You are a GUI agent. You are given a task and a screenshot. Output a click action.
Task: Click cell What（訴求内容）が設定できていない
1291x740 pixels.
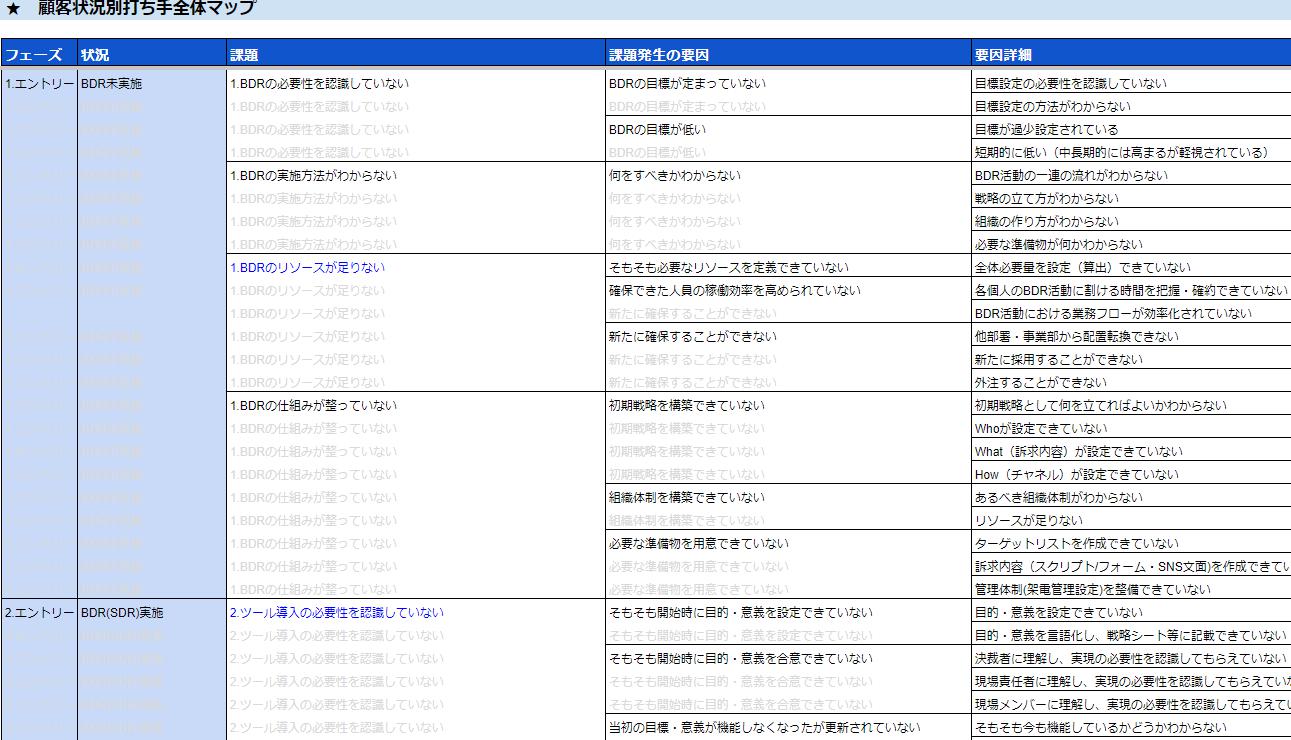(1131, 452)
